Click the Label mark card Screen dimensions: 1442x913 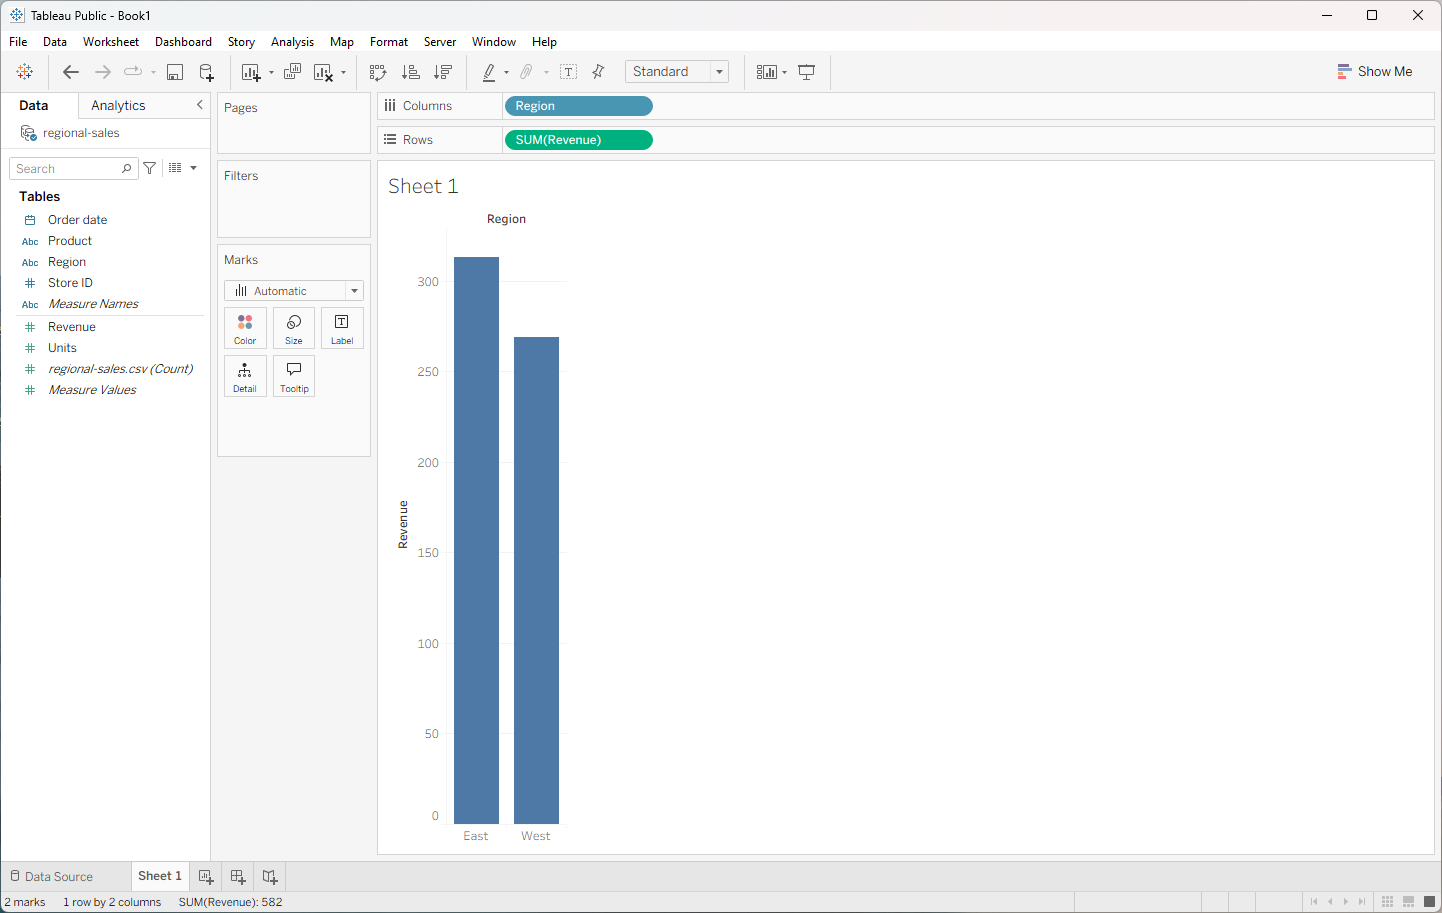point(342,328)
